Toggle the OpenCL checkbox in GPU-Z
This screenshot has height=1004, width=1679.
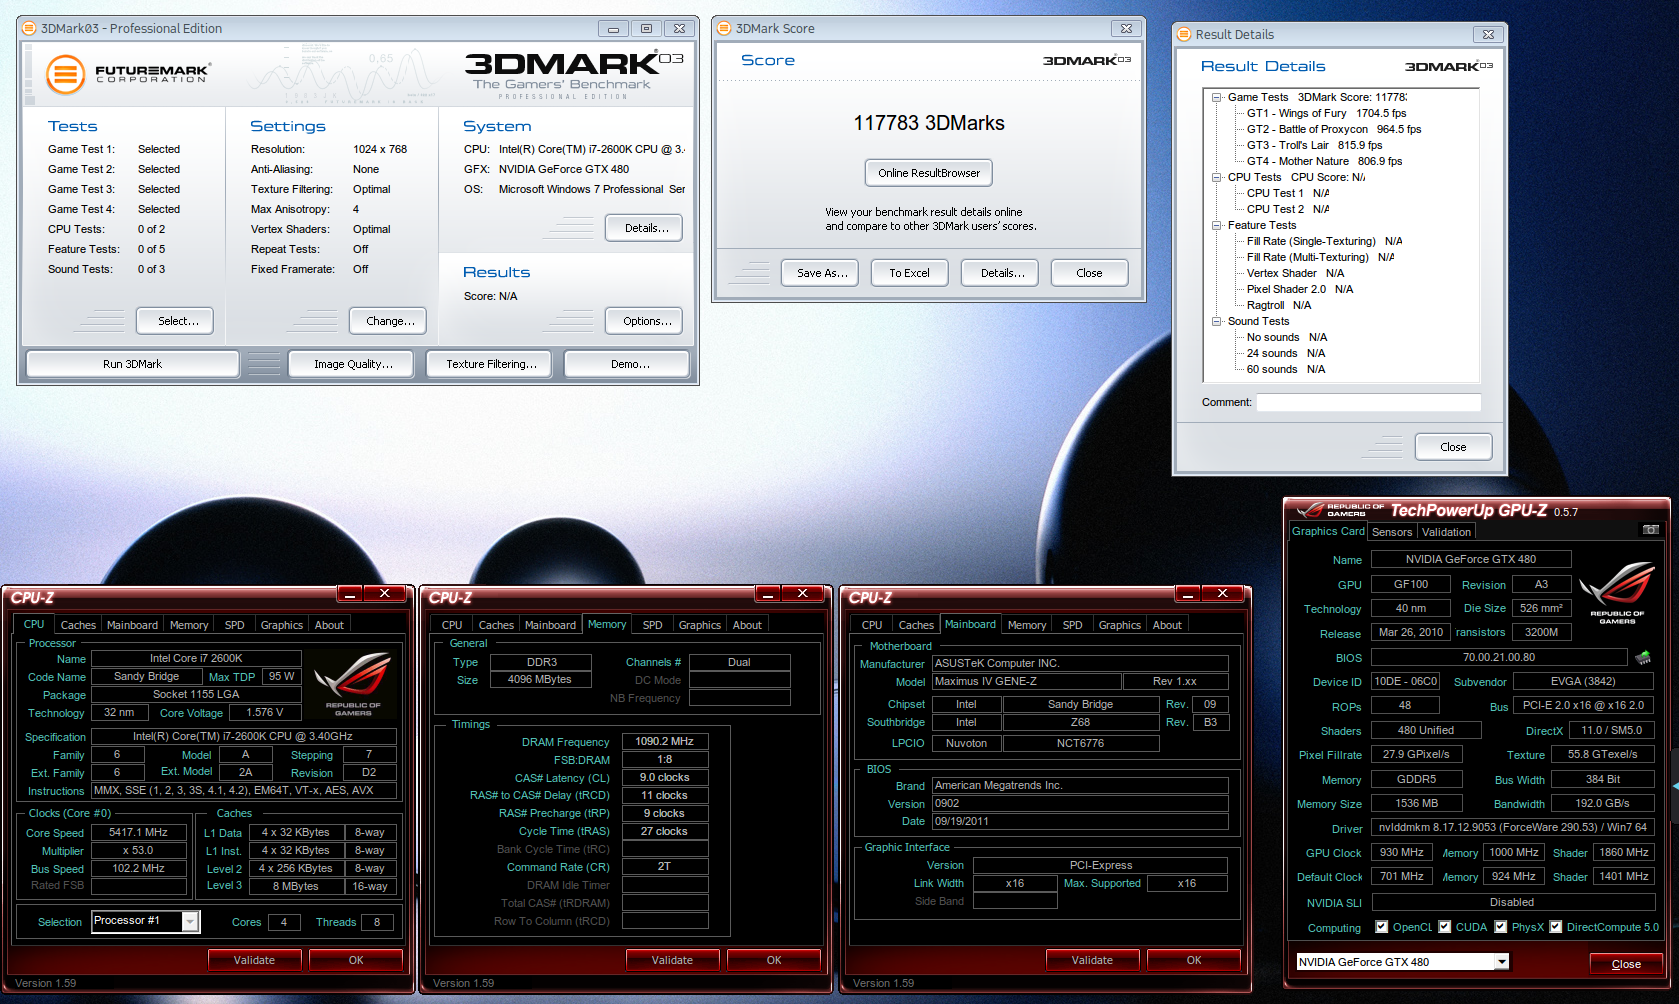[1382, 927]
